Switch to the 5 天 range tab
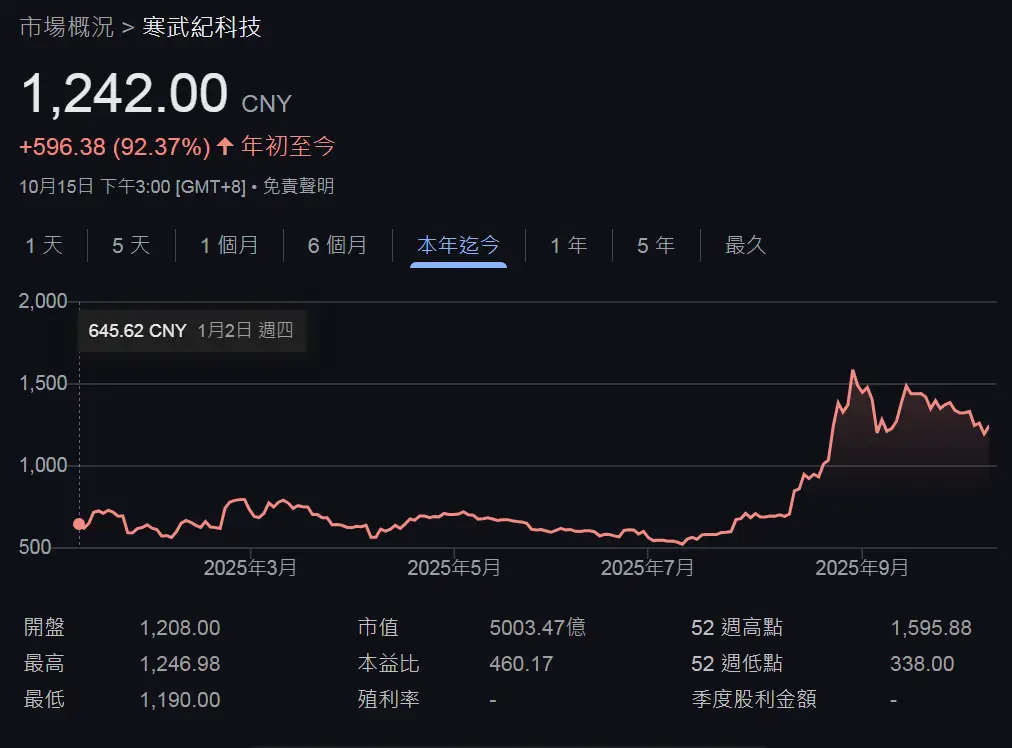Screen dimensions: 1012x748 (x=131, y=245)
